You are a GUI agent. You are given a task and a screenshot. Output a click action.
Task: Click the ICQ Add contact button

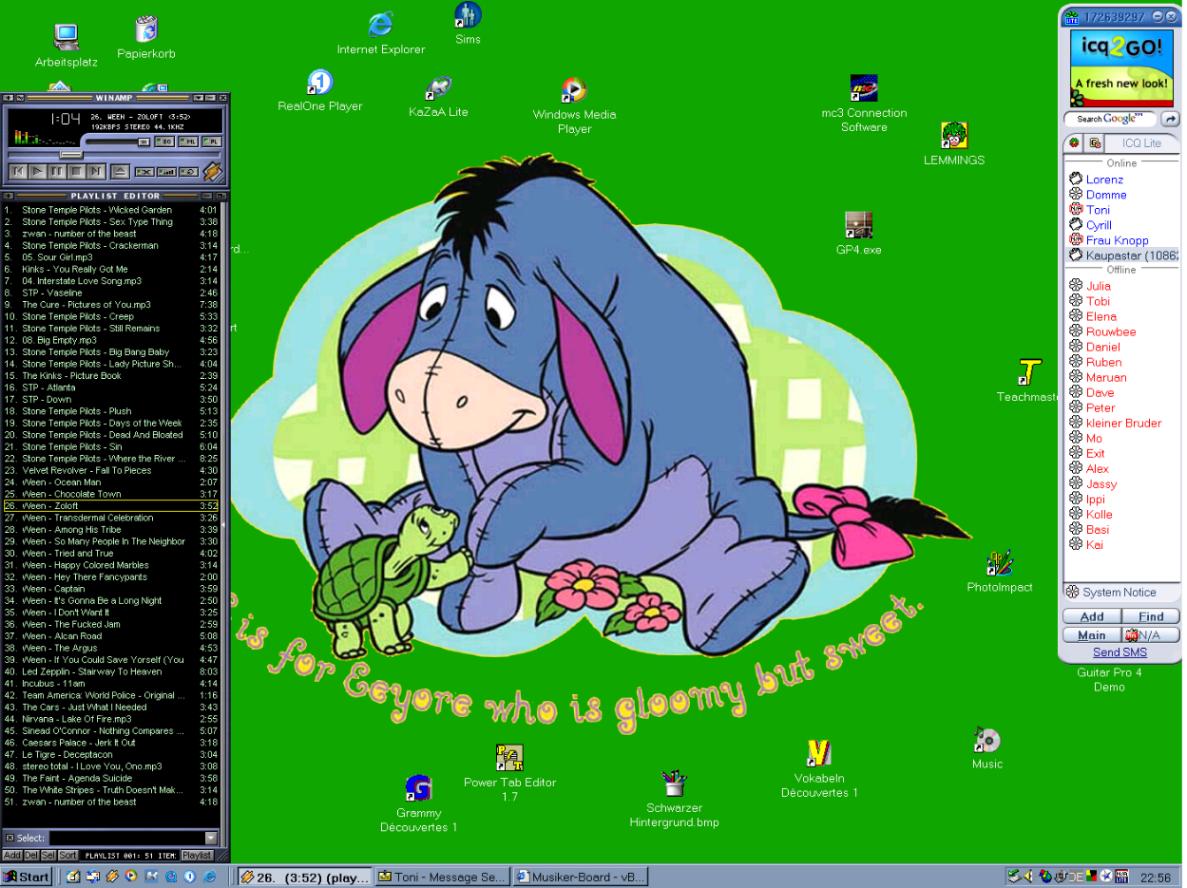point(1091,616)
